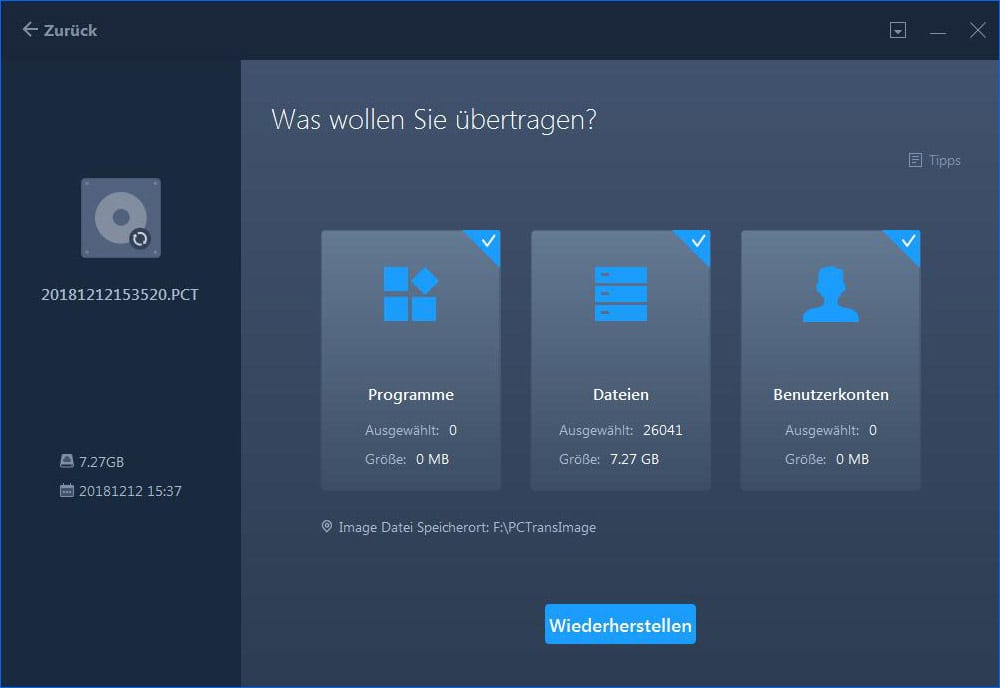Close the application window
The width and height of the screenshot is (1000, 688).
point(978,30)
